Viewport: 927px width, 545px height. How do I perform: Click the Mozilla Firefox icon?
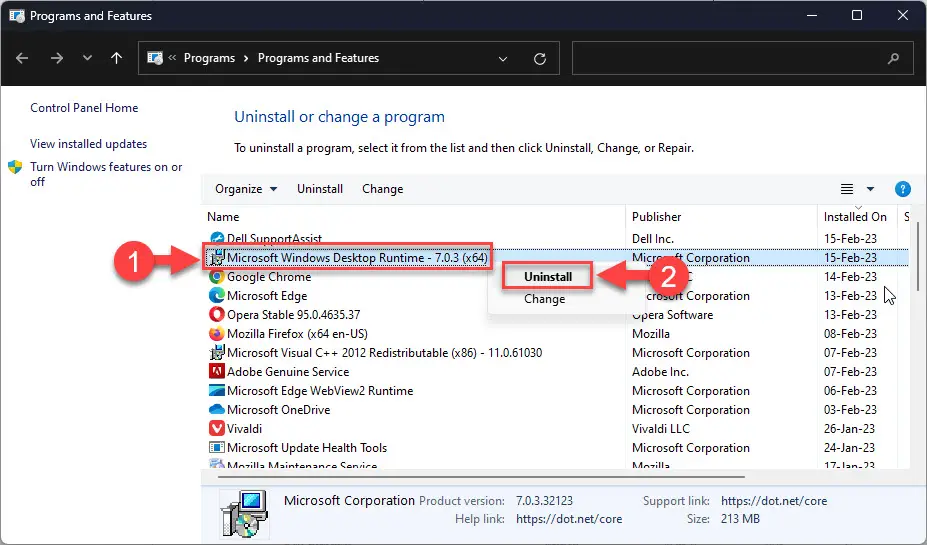pyautogui.click(x=217, y=333)
